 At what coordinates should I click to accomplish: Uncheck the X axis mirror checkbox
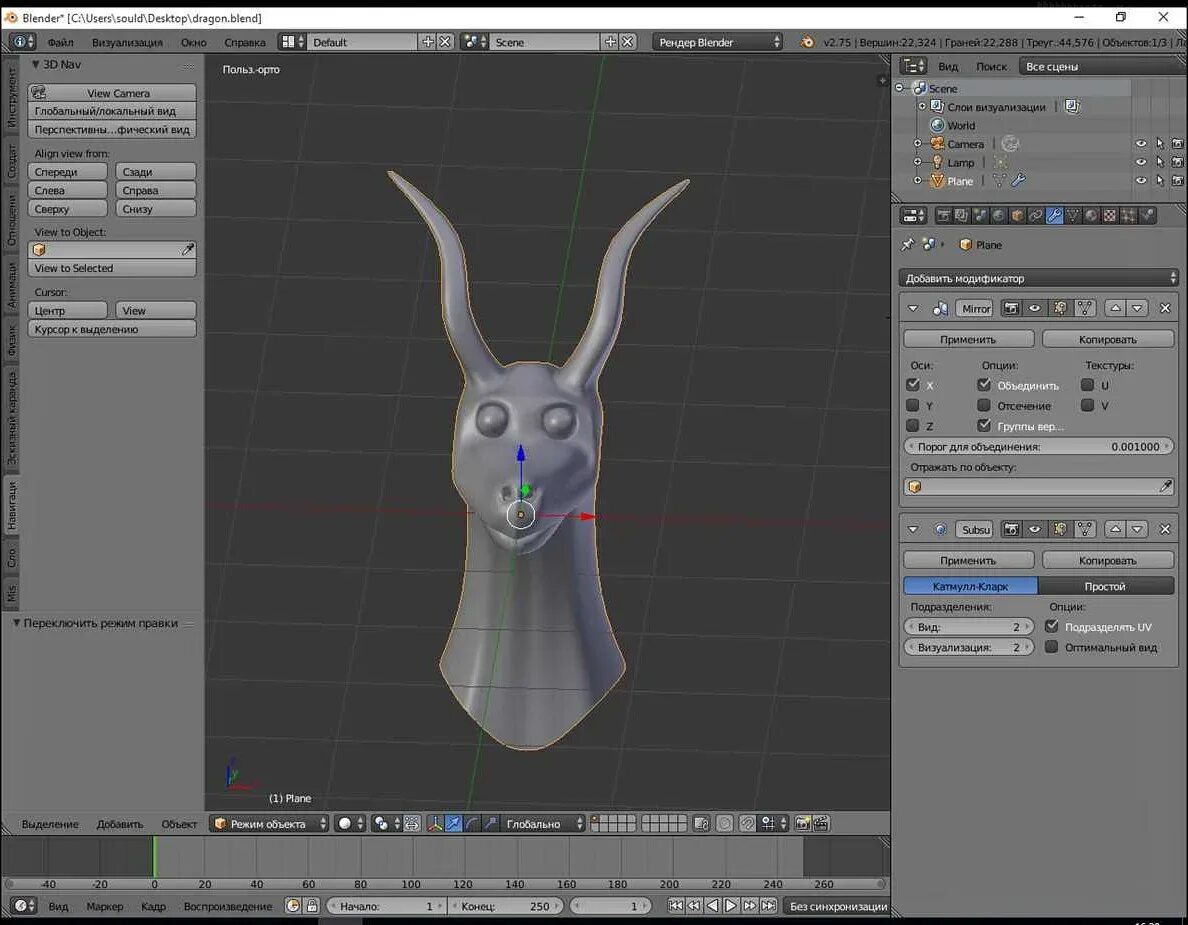click(x=913, y=385)
